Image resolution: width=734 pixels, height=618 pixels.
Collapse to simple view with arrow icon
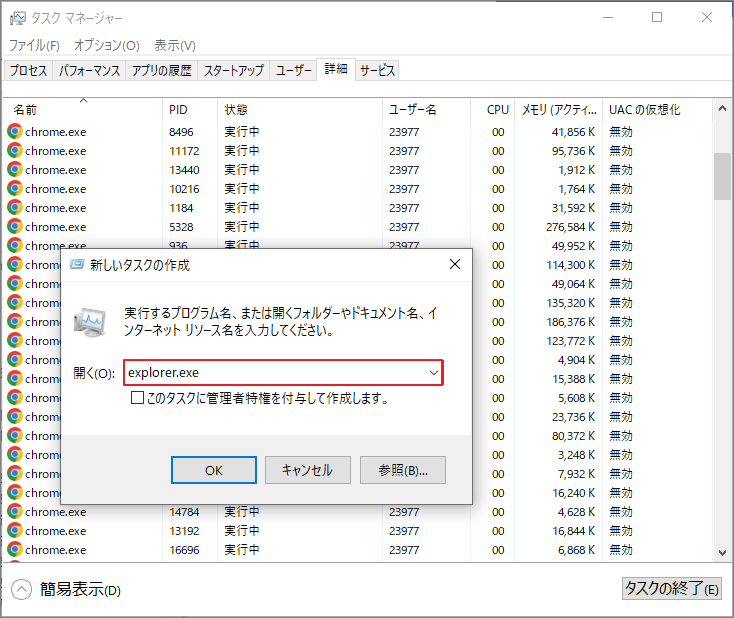click(x=22, y=589)
